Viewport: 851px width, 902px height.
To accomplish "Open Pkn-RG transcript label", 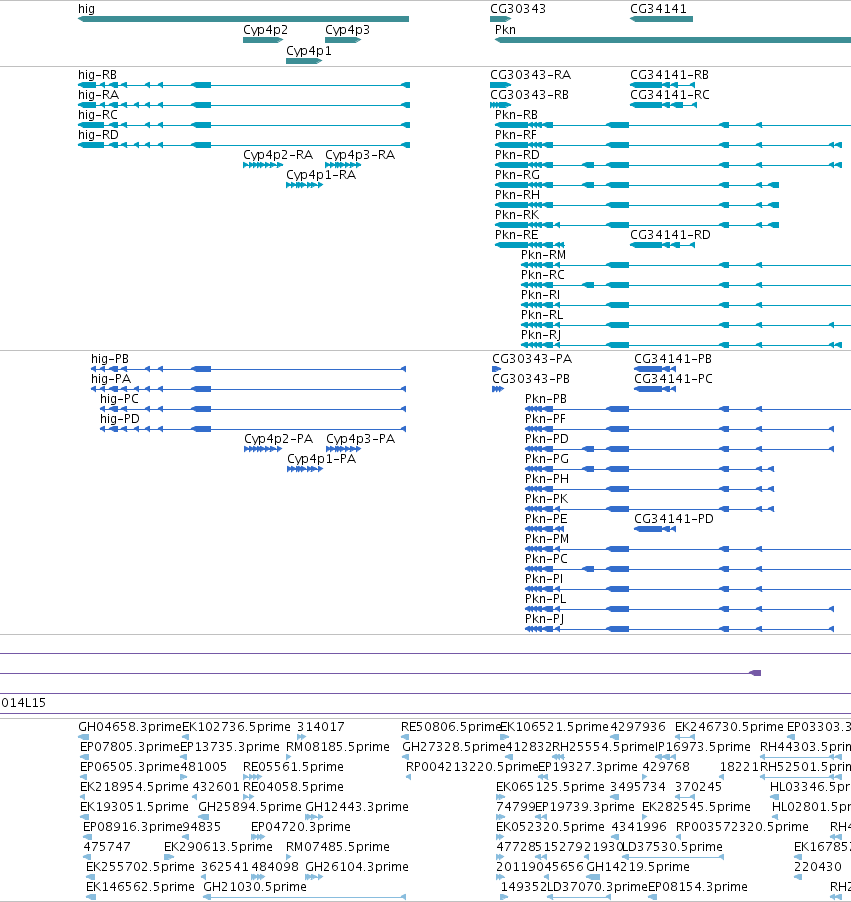I will click(x=517, y=175).
